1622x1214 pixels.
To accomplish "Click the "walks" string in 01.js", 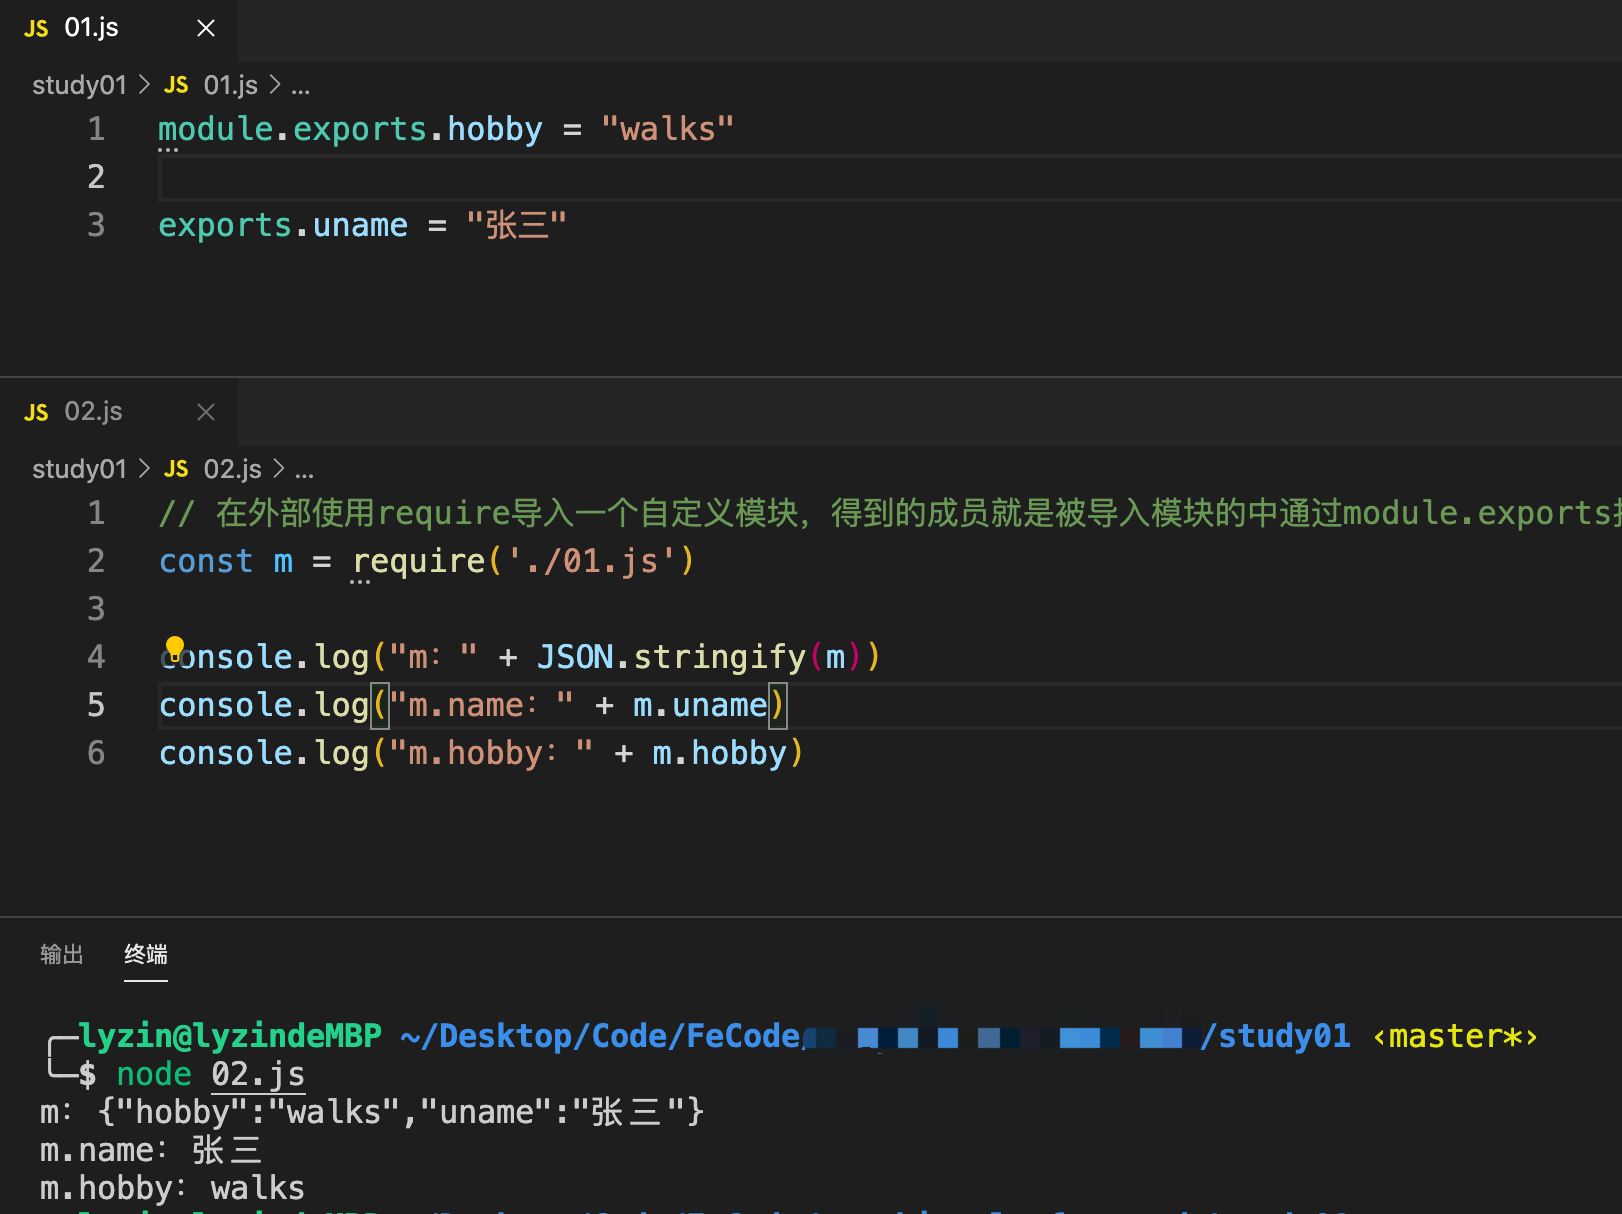I will click(x=668, y=129).
